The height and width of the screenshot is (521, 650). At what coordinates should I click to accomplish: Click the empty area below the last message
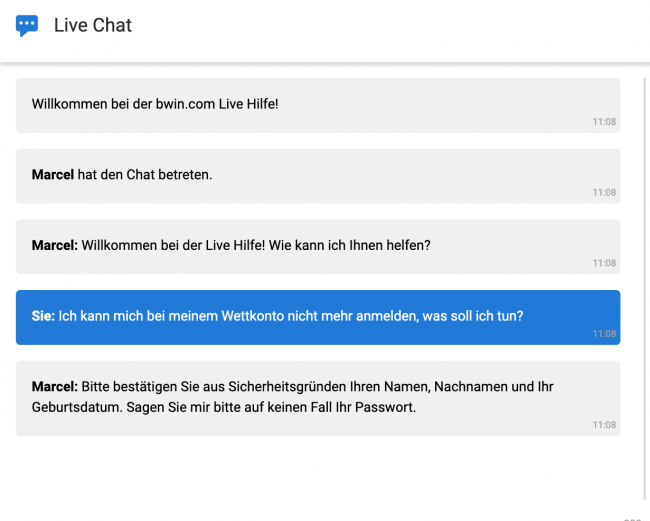318,475
